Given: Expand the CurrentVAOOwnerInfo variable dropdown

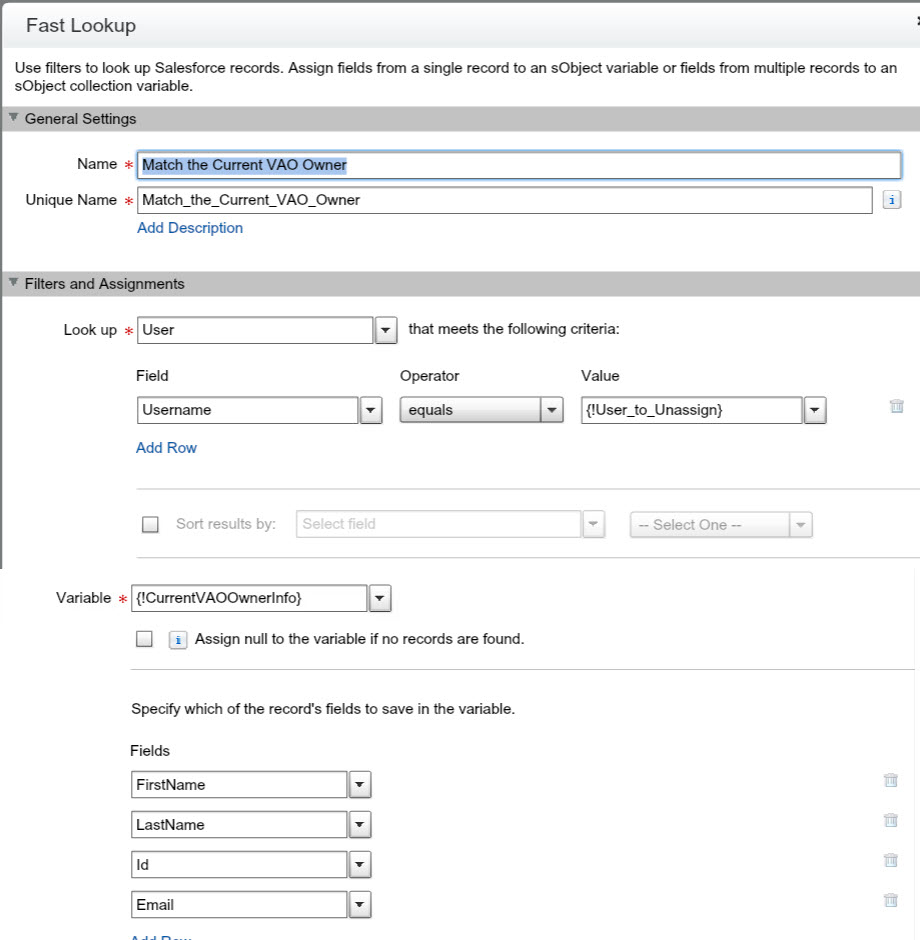Looking at the screenshot, I should (x=380, y=598).
